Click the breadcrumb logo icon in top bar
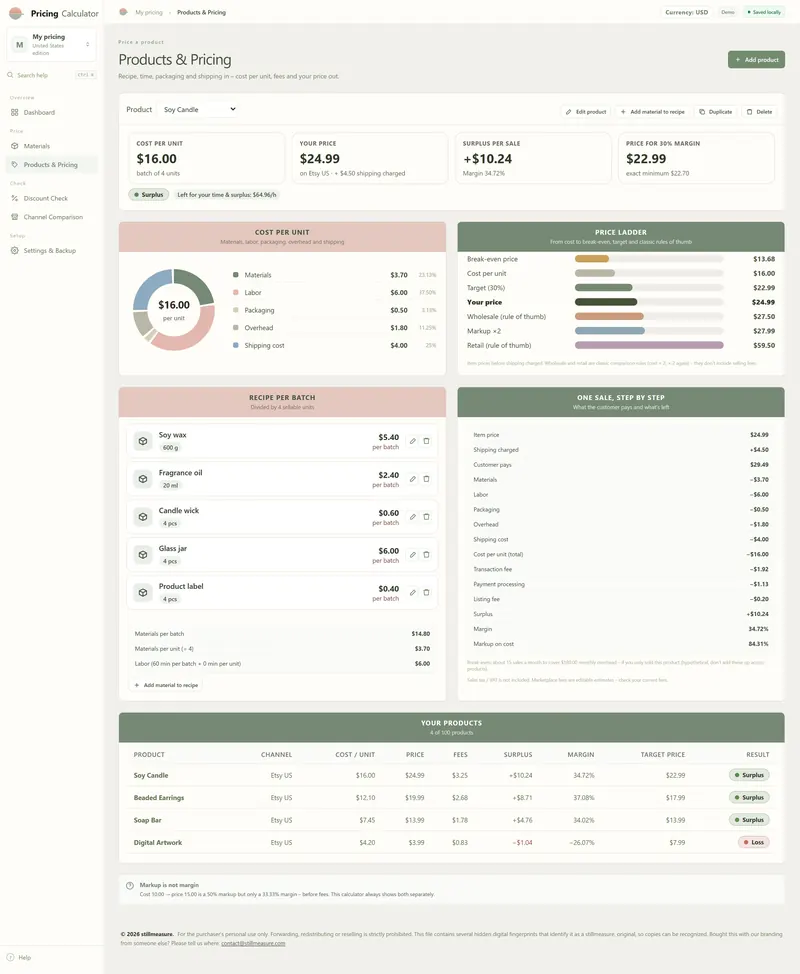Image resolution: width=800 pixels, height=974 pixels. coord(123,12)
